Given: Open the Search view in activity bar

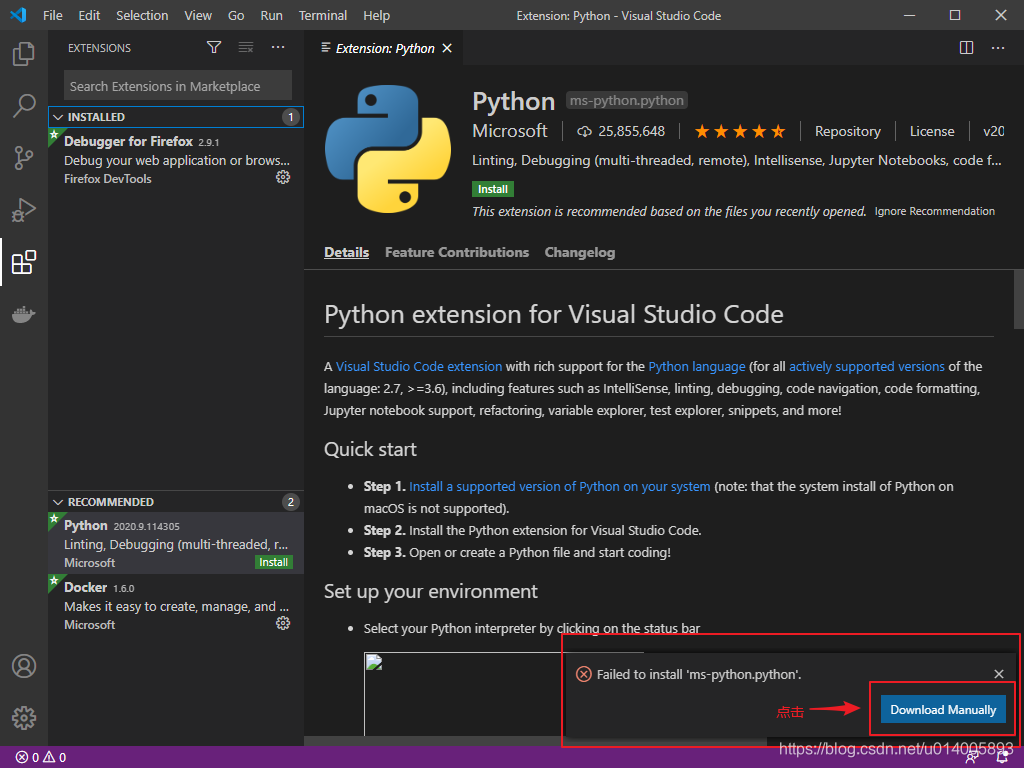Looking at the screenshot, I should tap(24, 105).
